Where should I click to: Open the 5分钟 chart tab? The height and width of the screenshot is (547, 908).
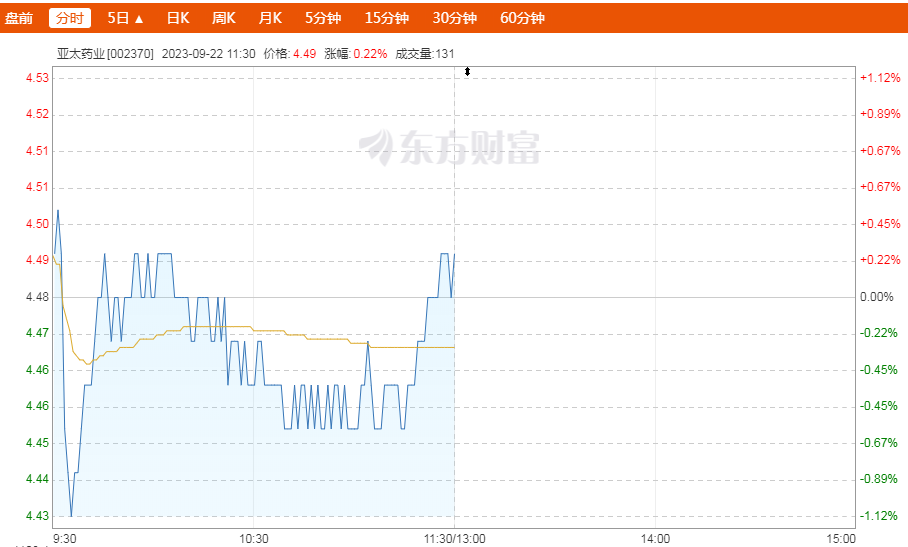(x=323, y=18)
